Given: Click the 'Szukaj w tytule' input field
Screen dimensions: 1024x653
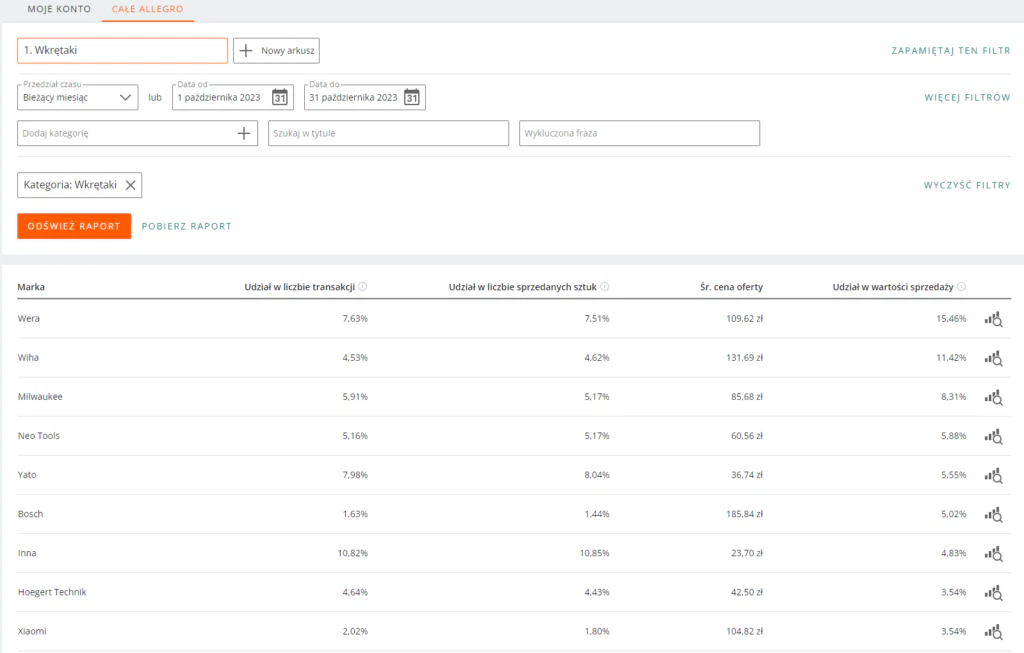Looking at the screenshot, I should pos(388,133).
